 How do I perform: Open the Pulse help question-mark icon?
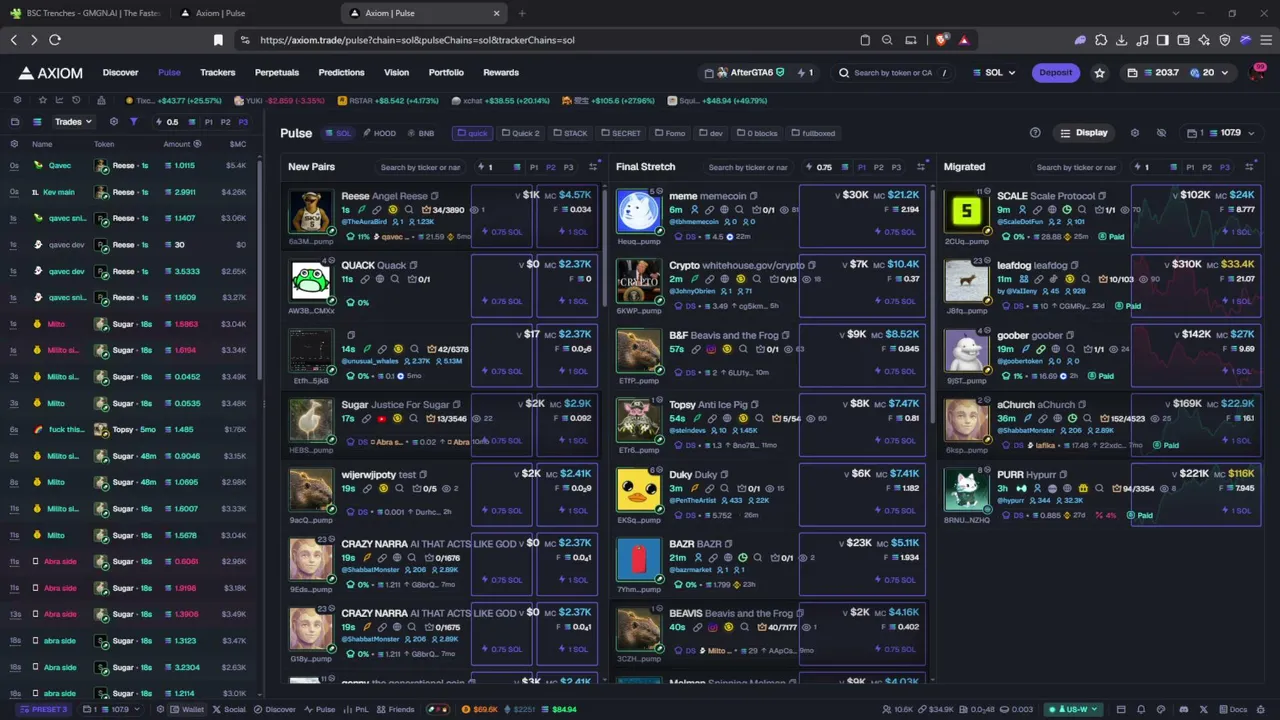[1035, 133]
